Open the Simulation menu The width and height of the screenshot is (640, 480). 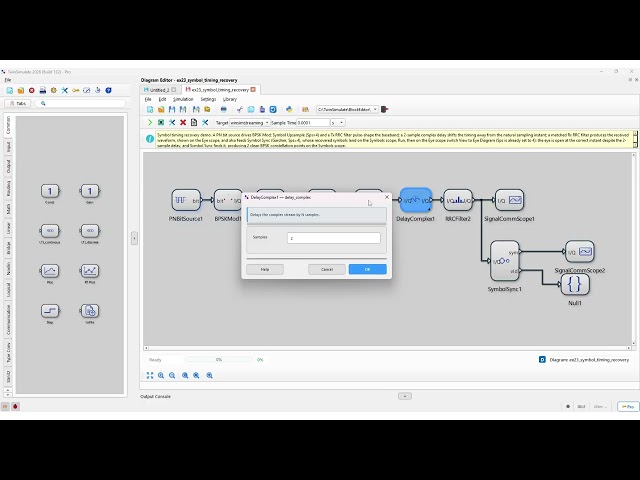(x=183, y=99)
